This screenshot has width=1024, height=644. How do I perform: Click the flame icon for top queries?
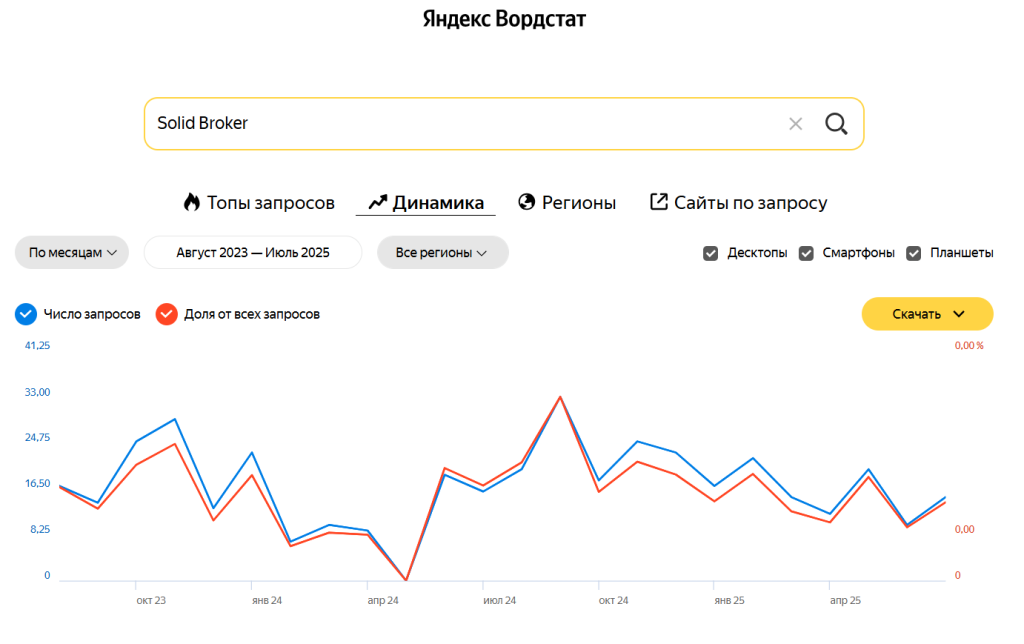[x=192, y=202]
